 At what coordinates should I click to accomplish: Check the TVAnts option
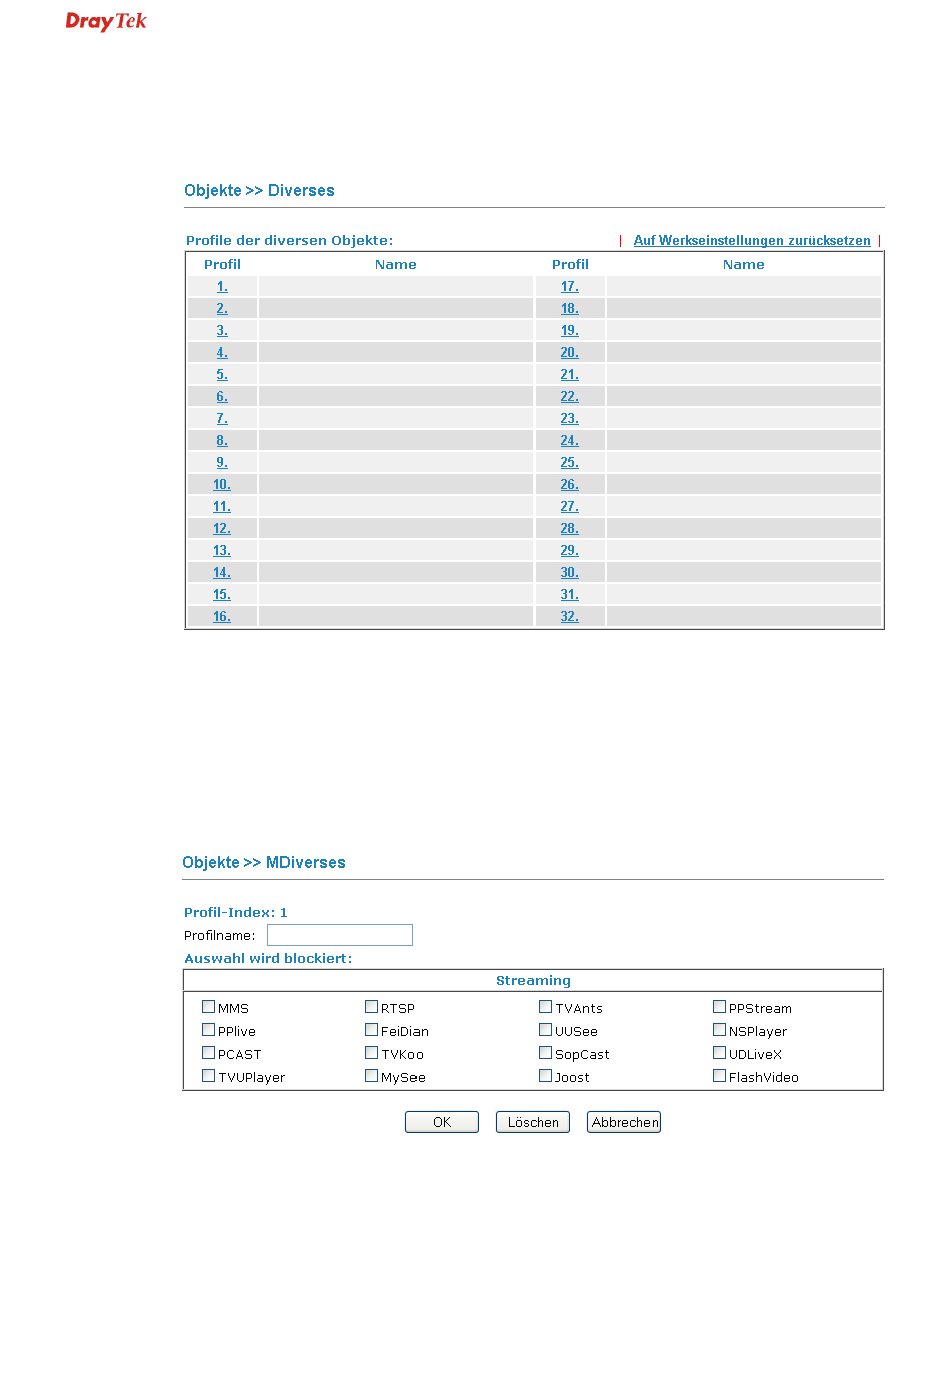545,1007
